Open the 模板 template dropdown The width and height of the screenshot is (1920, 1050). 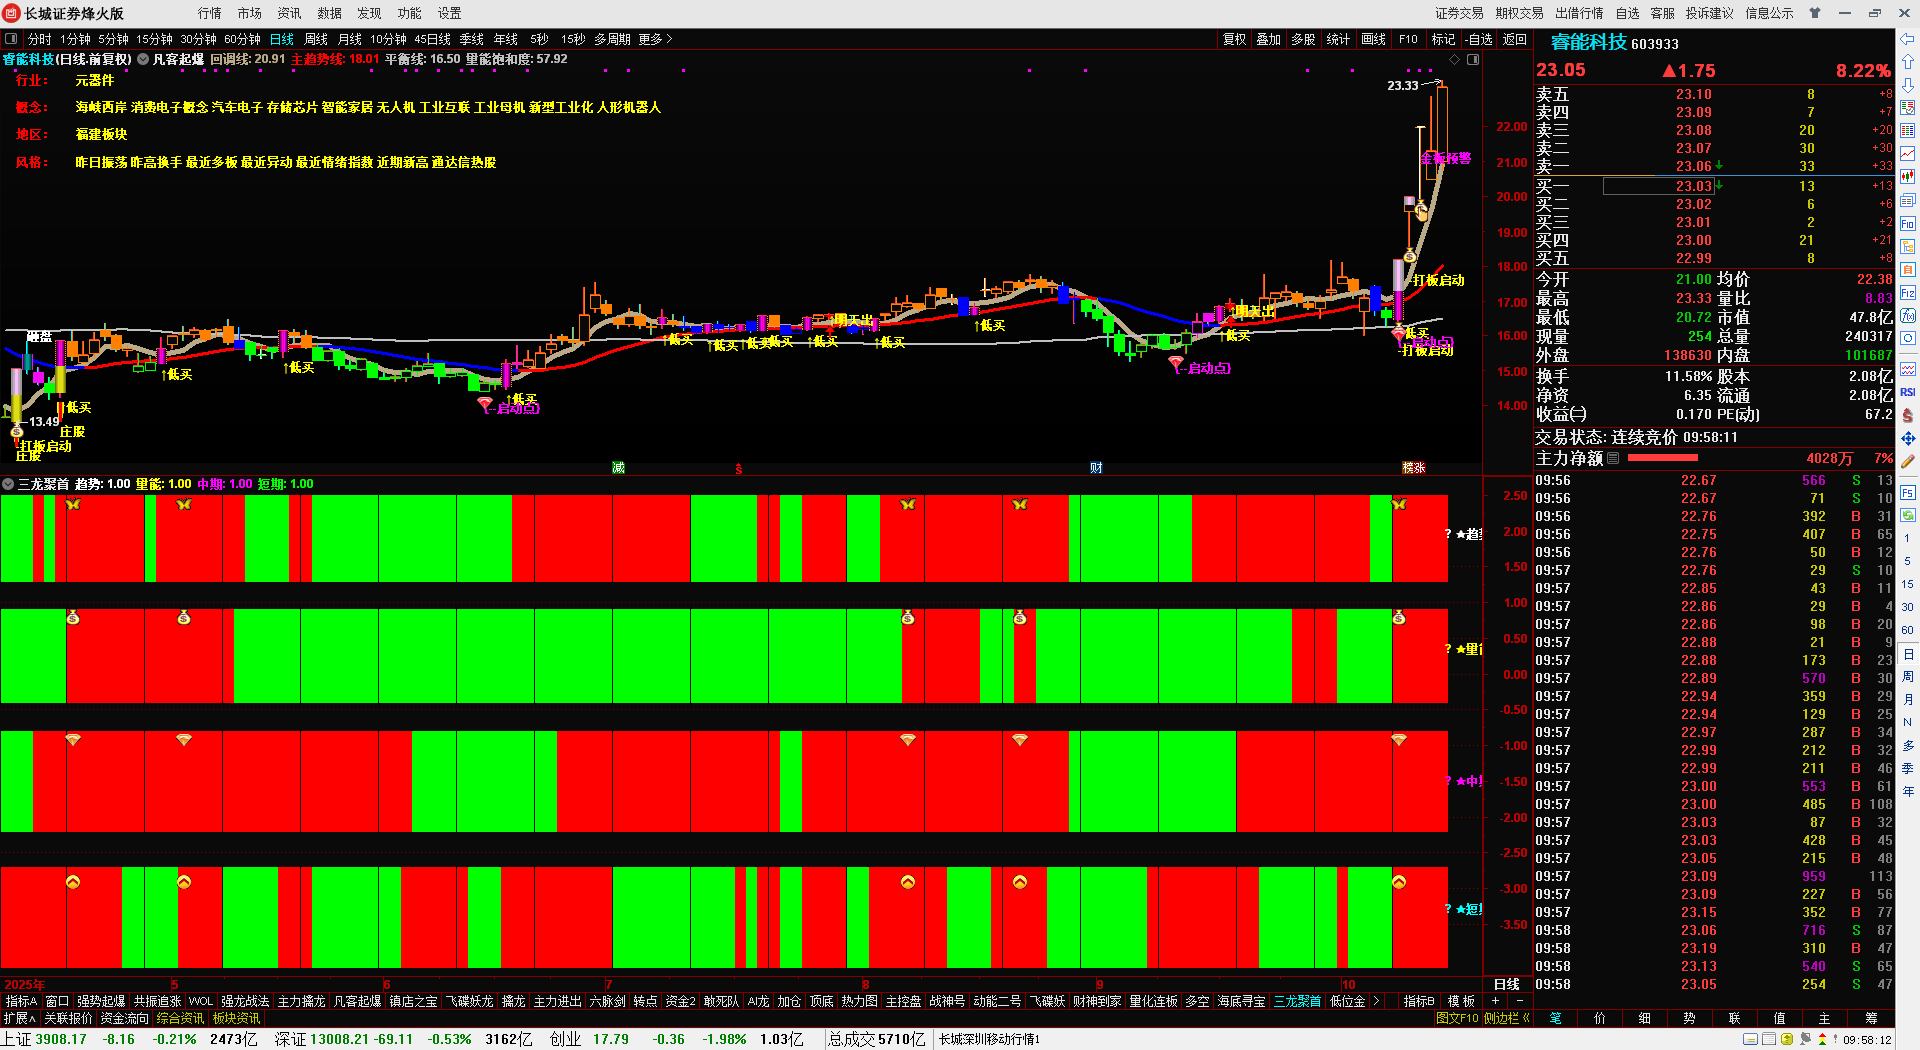[x=1462, y=1001]
